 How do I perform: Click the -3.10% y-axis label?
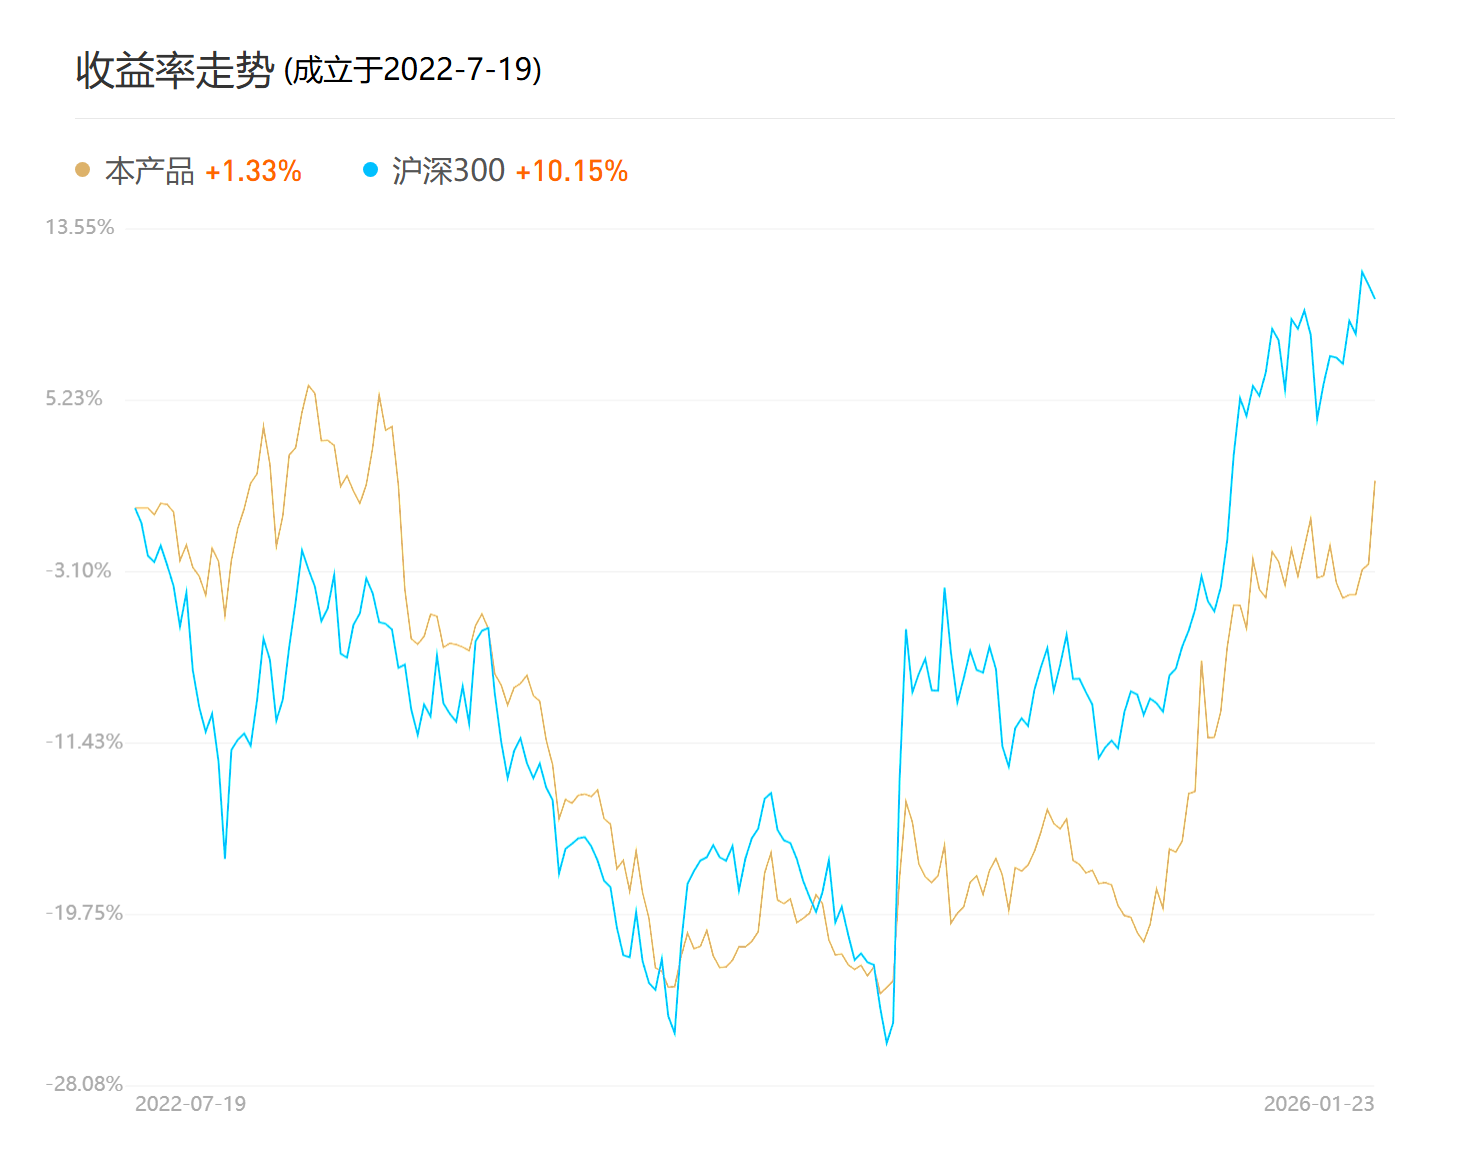pyautogui.click(x=78, y=570)
